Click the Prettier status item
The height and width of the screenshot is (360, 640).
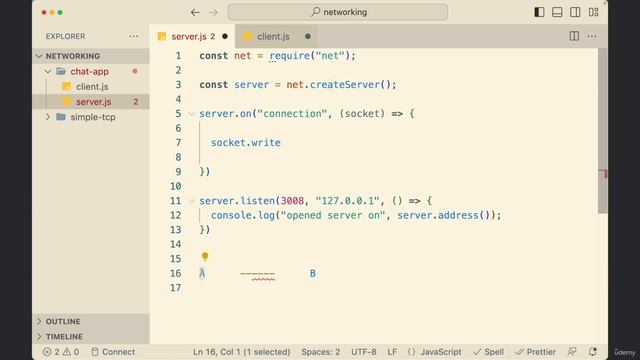[536, 352]
